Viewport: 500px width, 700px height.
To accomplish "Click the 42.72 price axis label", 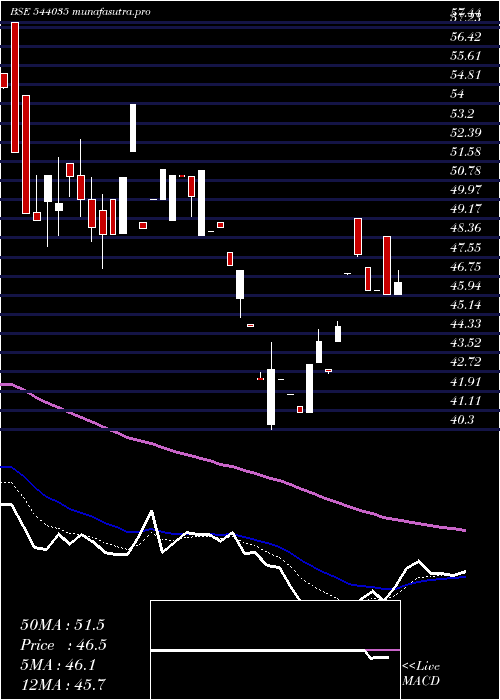I will (x=466, y=363).
